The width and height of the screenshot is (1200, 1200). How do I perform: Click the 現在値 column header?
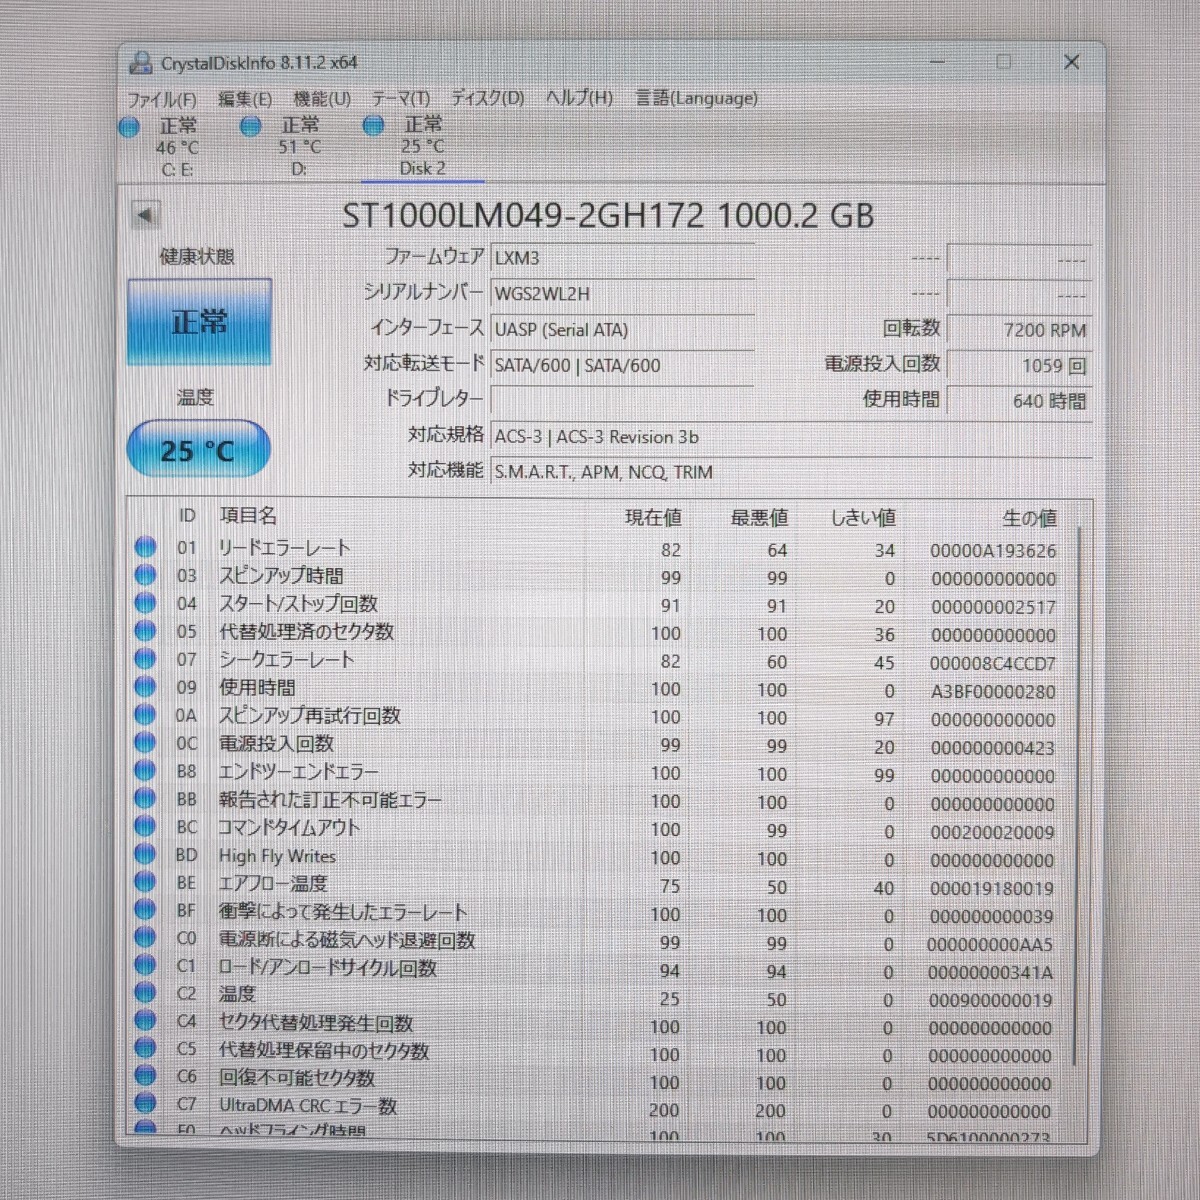[x=653, y=517]
